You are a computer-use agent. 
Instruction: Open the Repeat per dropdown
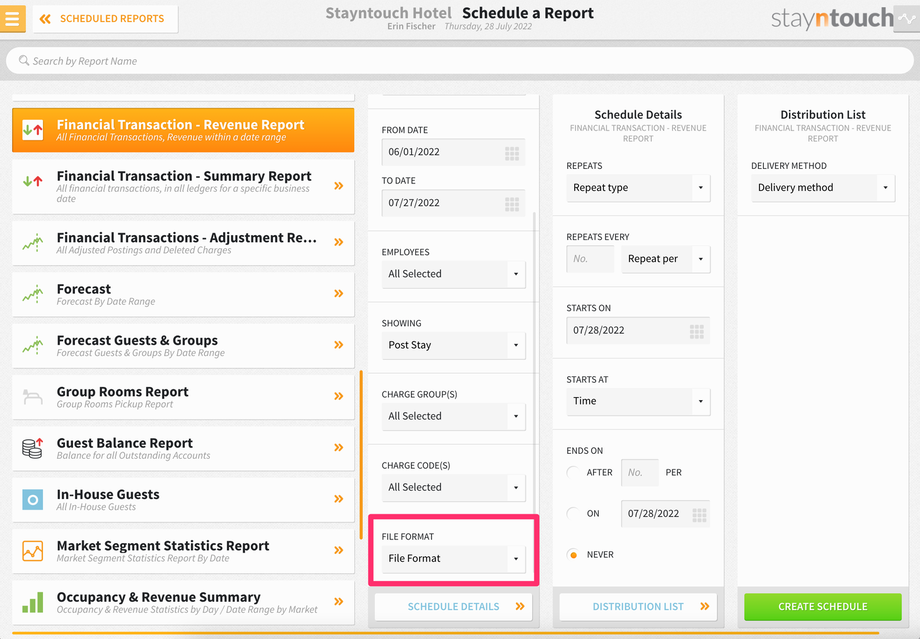pos(665,259)
